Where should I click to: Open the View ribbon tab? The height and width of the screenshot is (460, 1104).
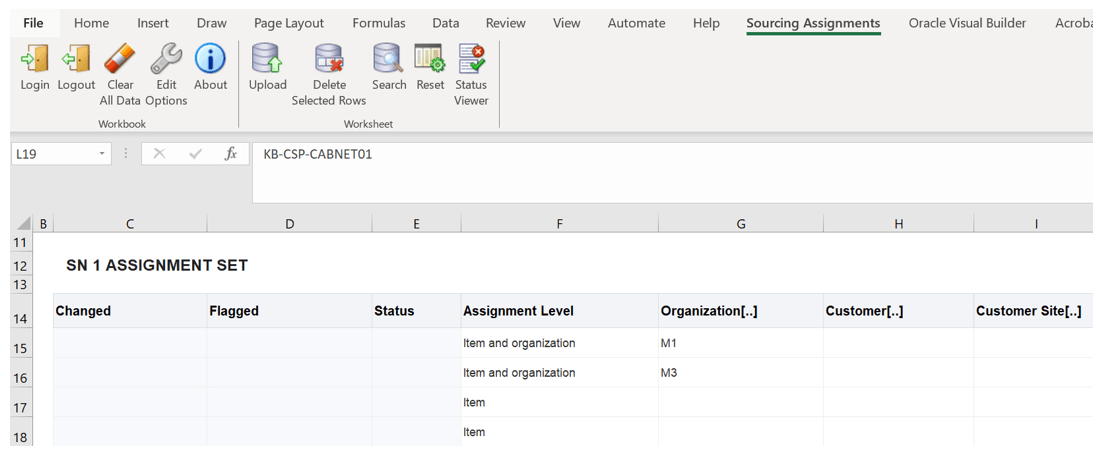[566, 23]
